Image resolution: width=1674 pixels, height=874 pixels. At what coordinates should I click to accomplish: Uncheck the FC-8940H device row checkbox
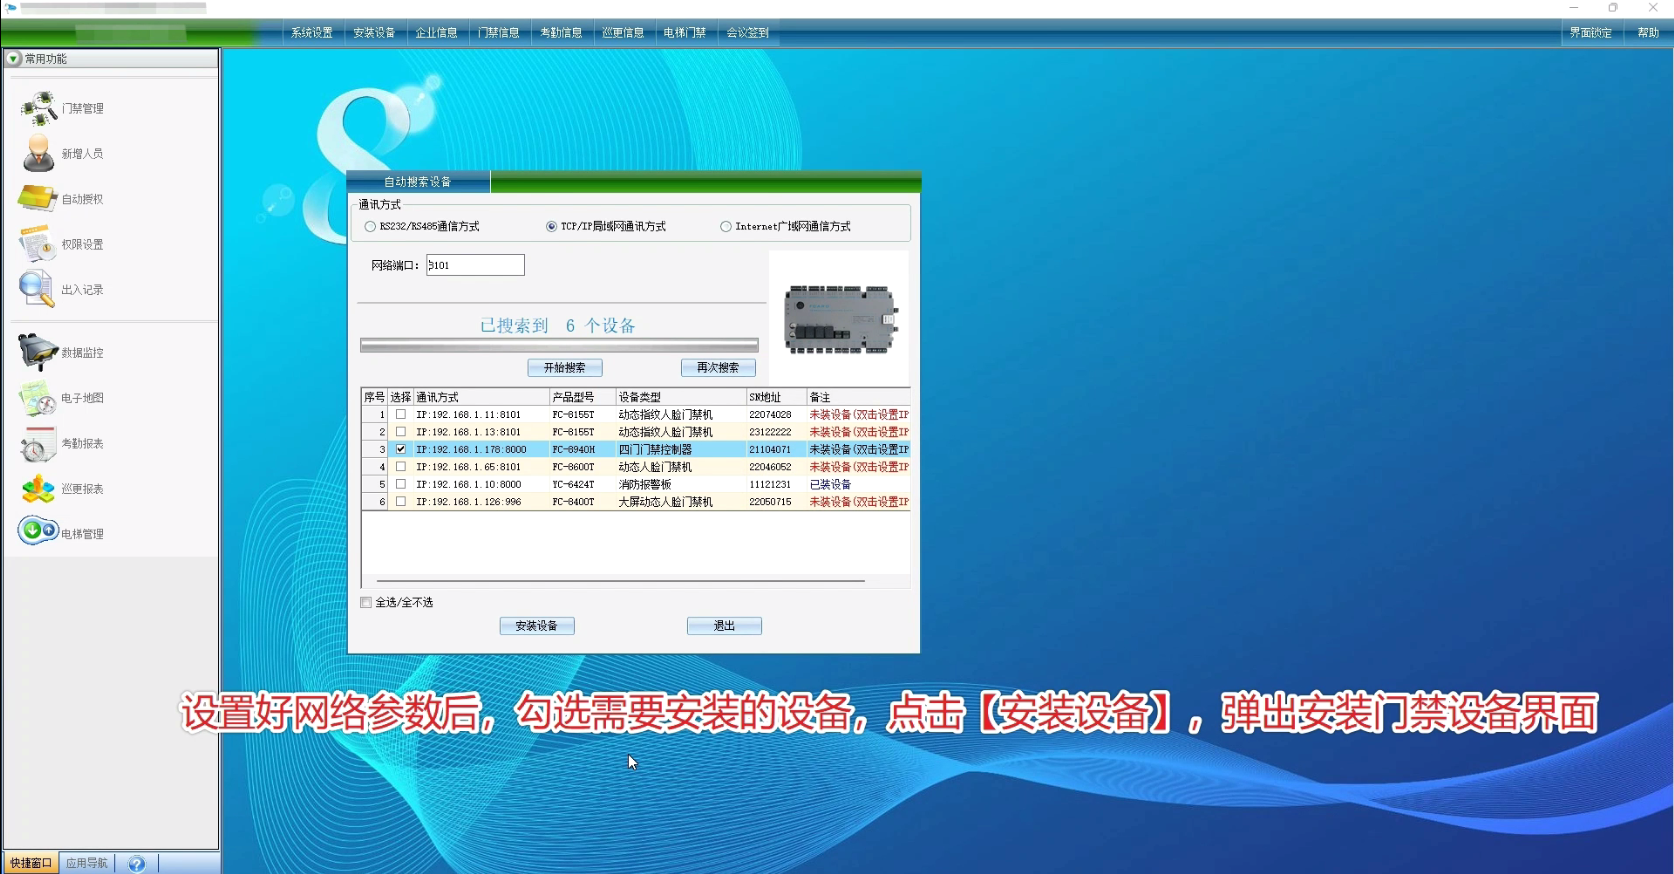[x=401, y=449]
